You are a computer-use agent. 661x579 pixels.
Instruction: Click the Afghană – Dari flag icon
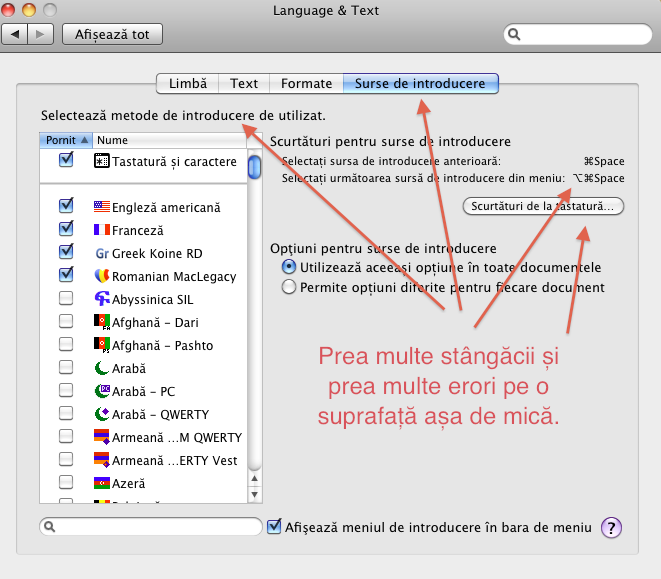pyautogui.click(x=102, y=322)
